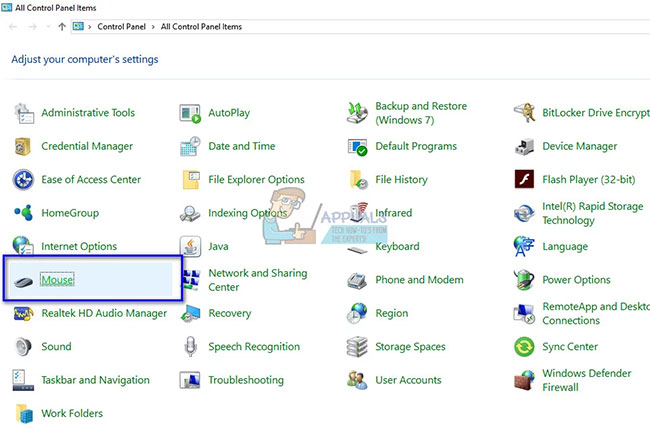650x431 pixels.
Task: Select All Control Panel Items breadcrumb
Action: click(x=201, y=27)
